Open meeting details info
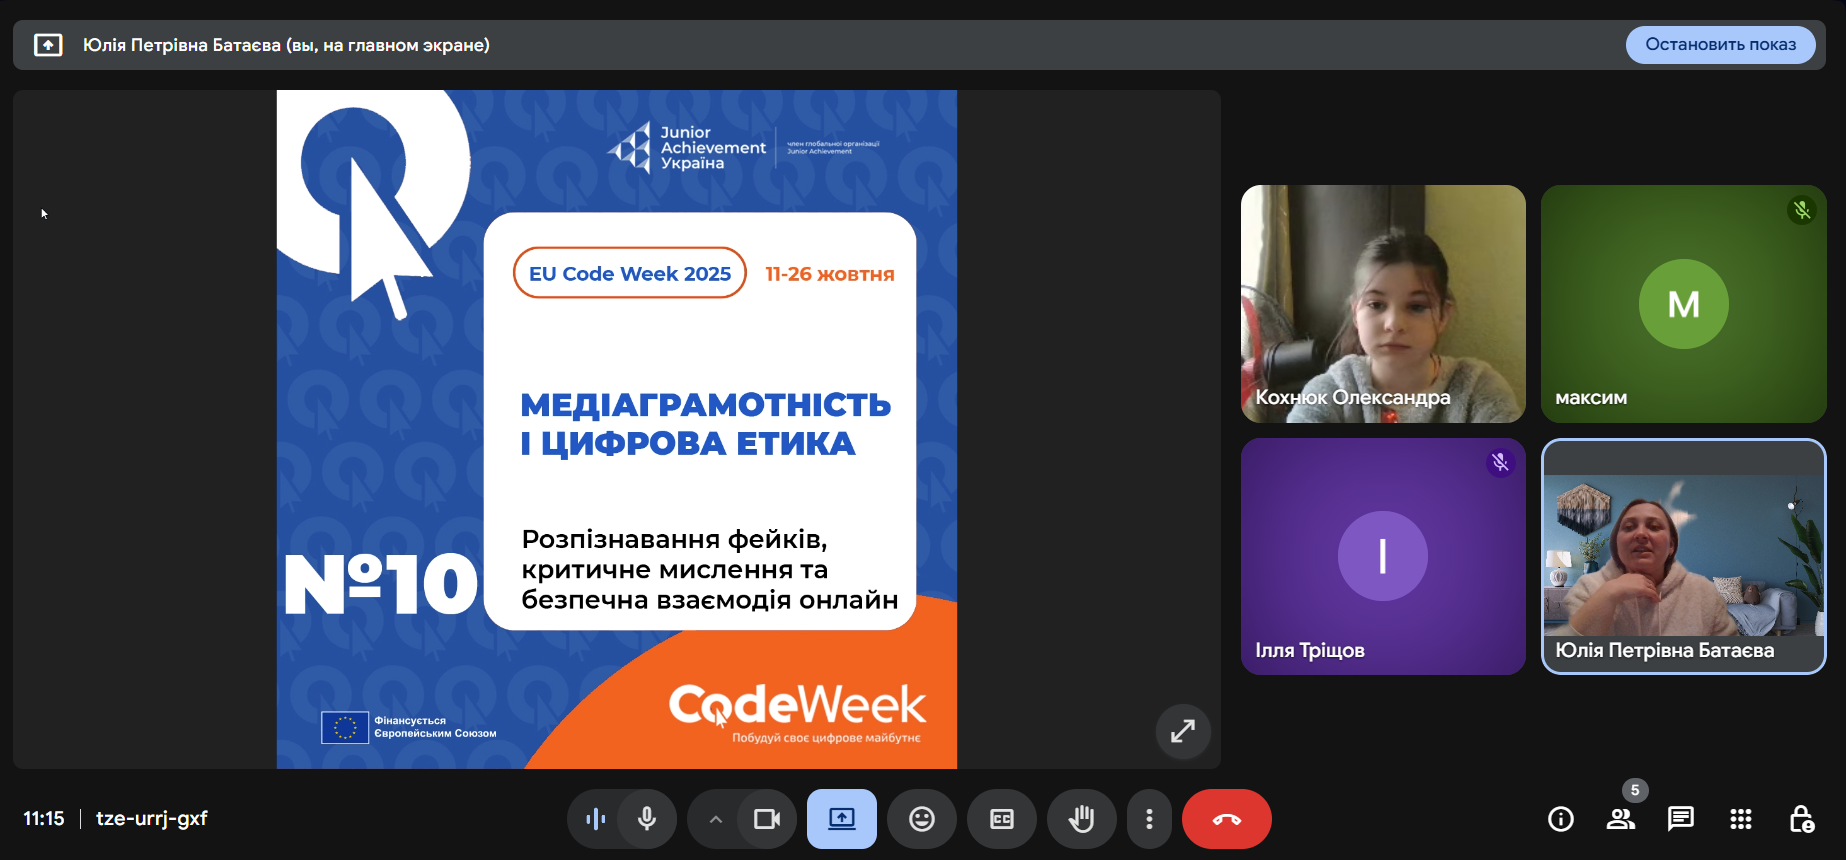The width and height of the screenshot is (1846, 860). click(1560, 819)
